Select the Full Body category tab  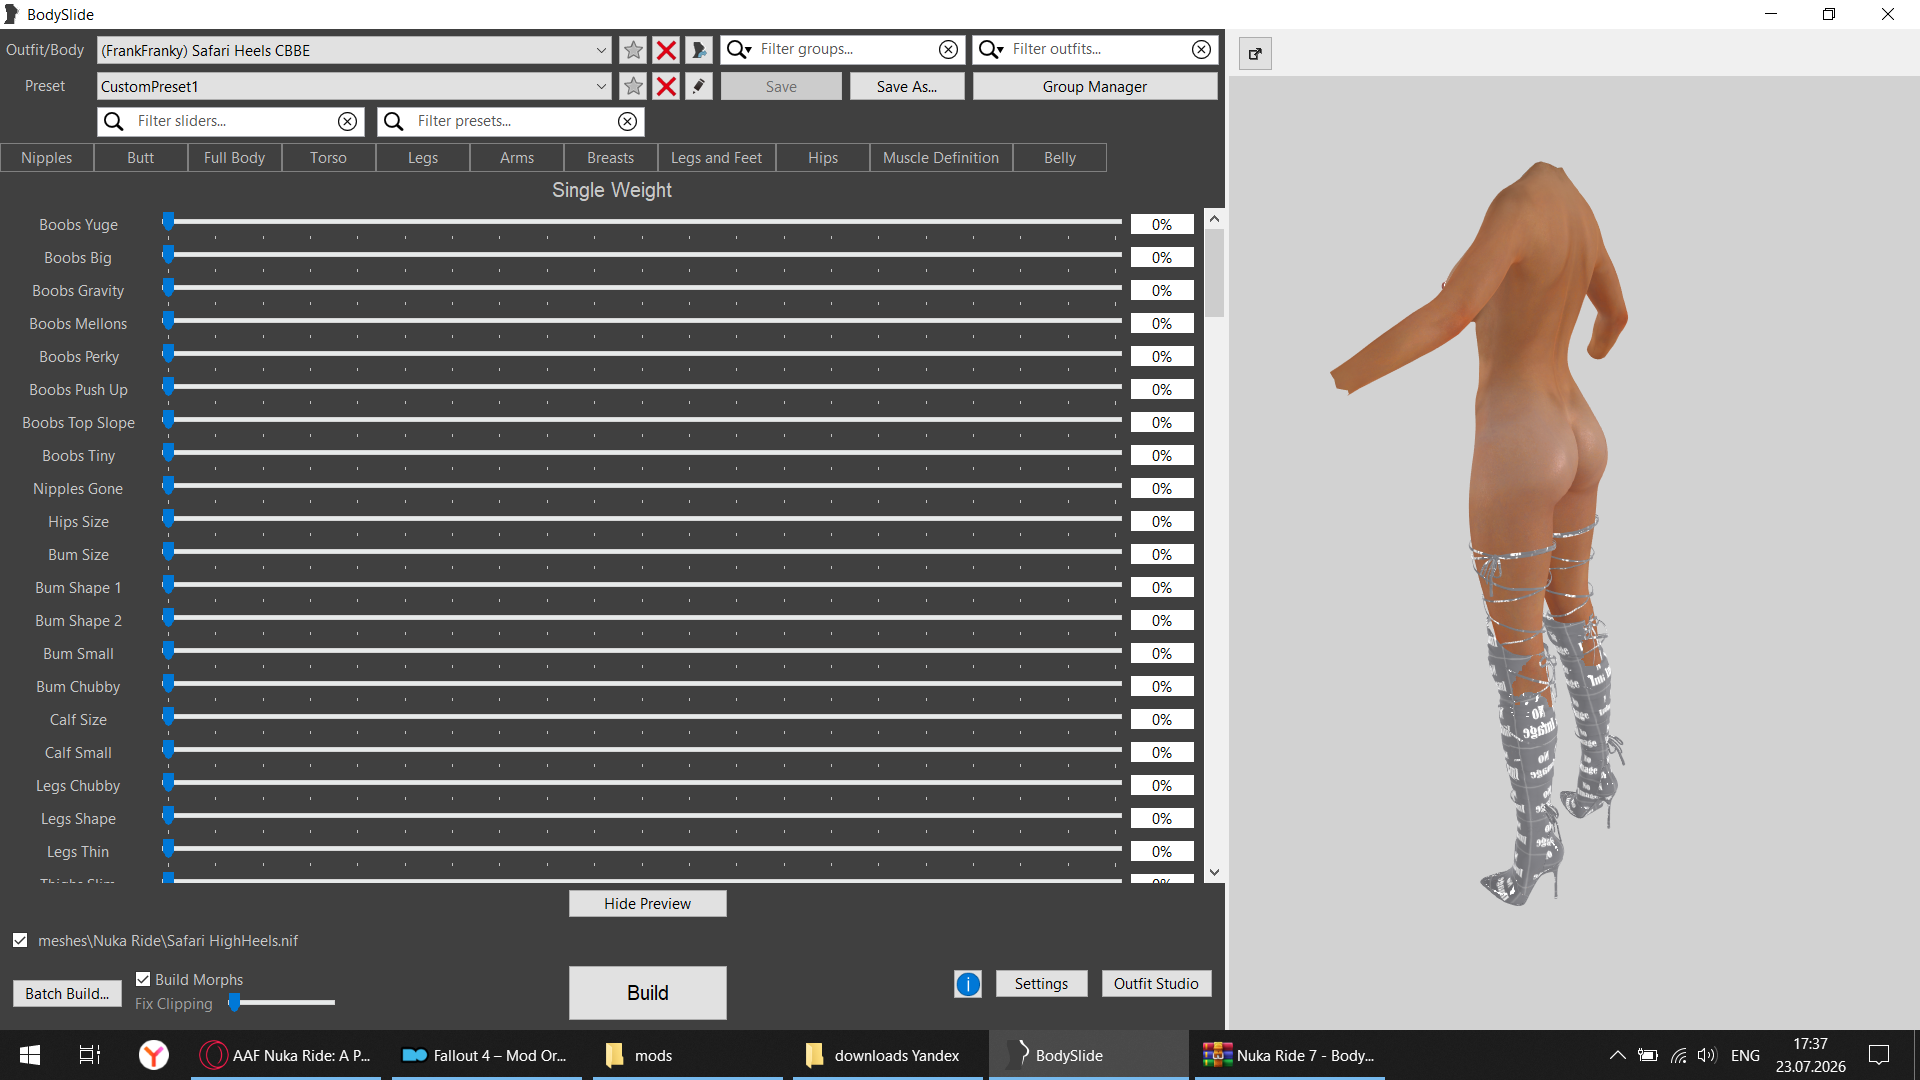[x=235, y=158]
